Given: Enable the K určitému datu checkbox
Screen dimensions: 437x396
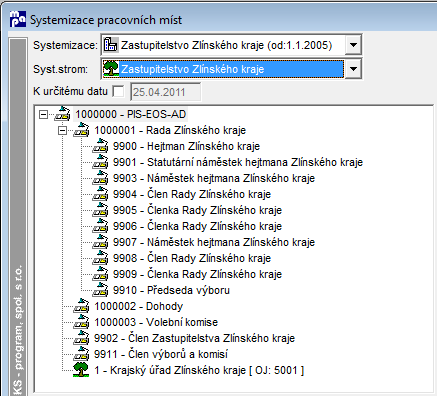Looking at the screenshot, I should click(x=118, y=91).
